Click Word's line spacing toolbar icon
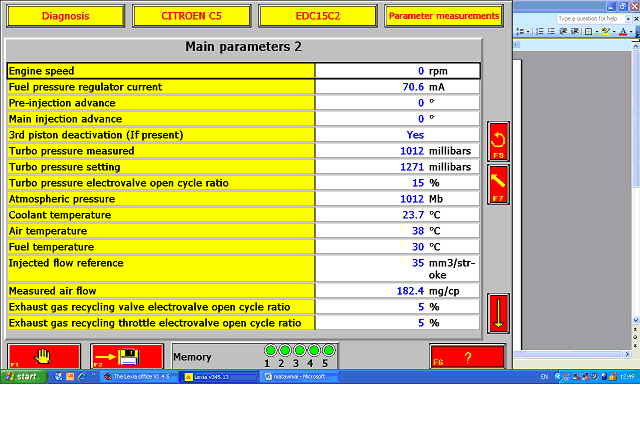 tap(520, 31)
